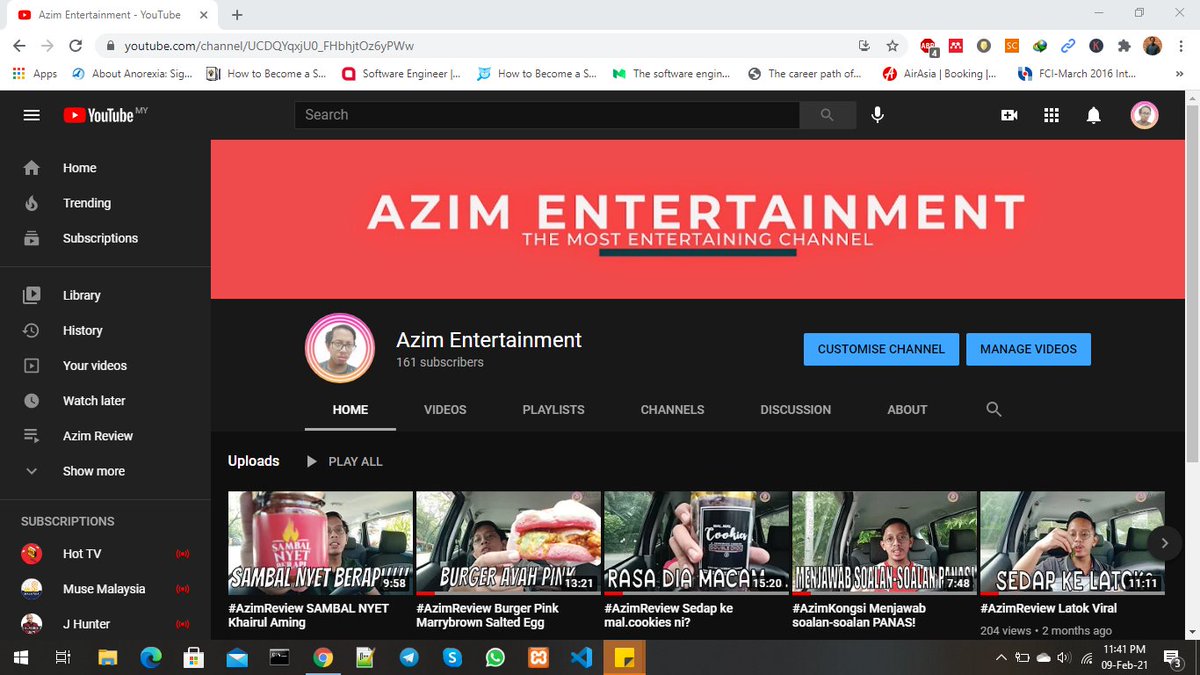Click Hot TV live badge toggle
The width and height of the screenshot is (1200, 675).
[x=183, y=553]
